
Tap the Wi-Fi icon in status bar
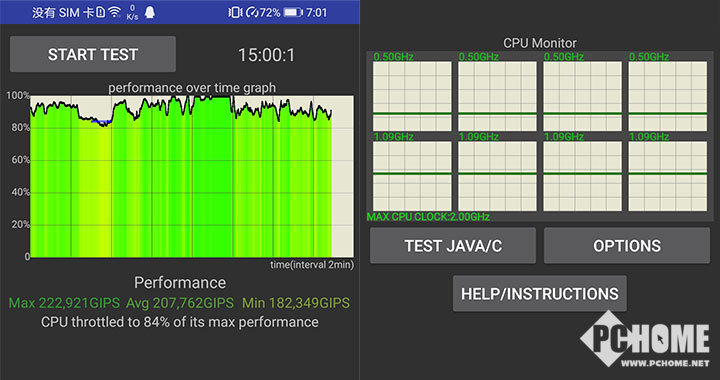(114, 12)
